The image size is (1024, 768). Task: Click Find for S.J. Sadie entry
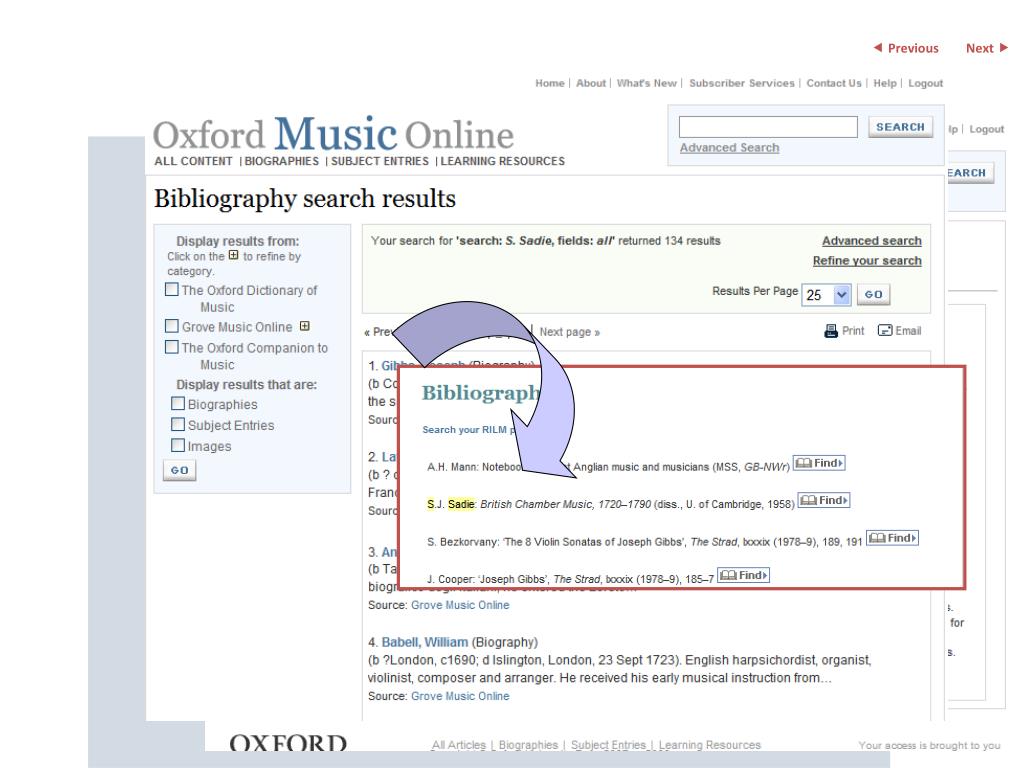pyautogui.click(x=824, y=500)
